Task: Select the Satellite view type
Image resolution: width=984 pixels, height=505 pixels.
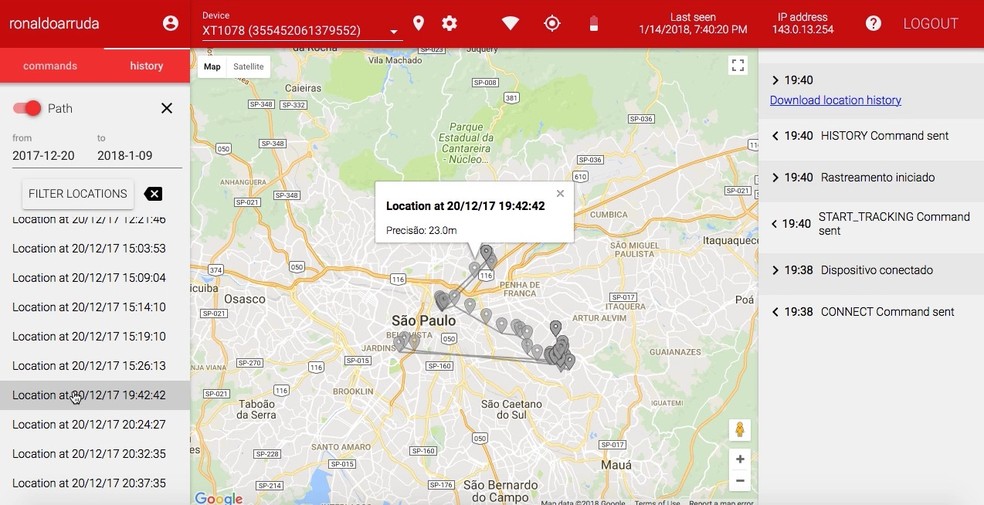Action: pos(249,66)
